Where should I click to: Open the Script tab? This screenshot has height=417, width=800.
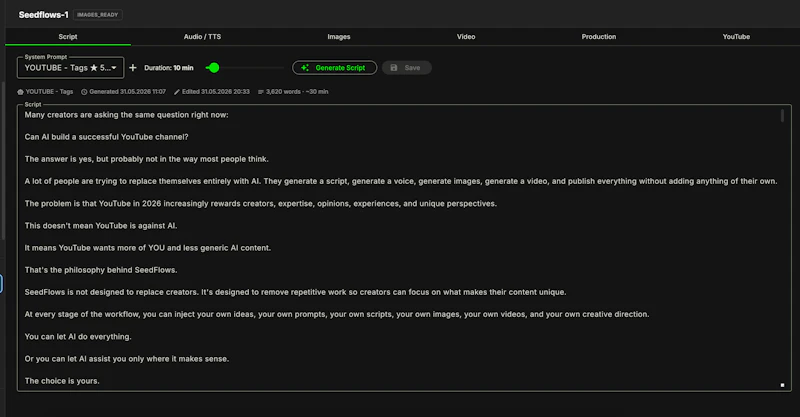[x=68, y=37]
